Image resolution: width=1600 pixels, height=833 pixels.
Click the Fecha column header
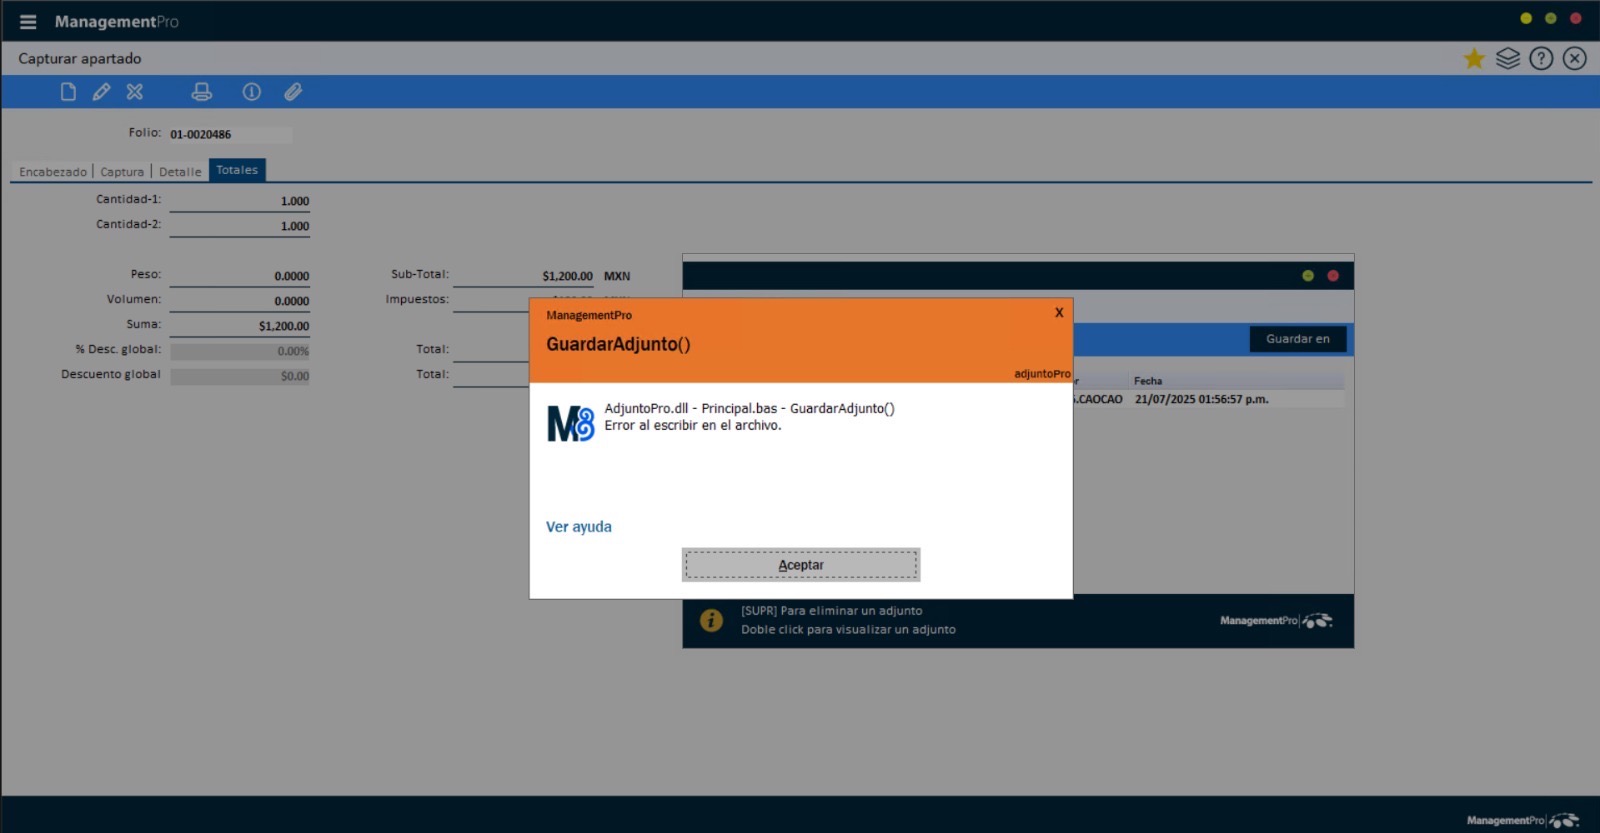pos(1148,381)
